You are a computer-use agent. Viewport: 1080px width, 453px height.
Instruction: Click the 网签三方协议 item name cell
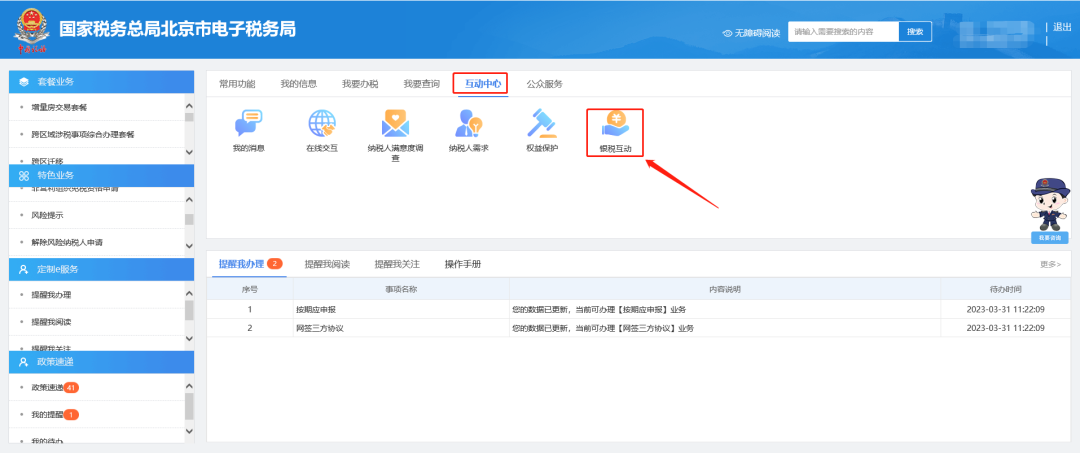click(x=401, y=328)
